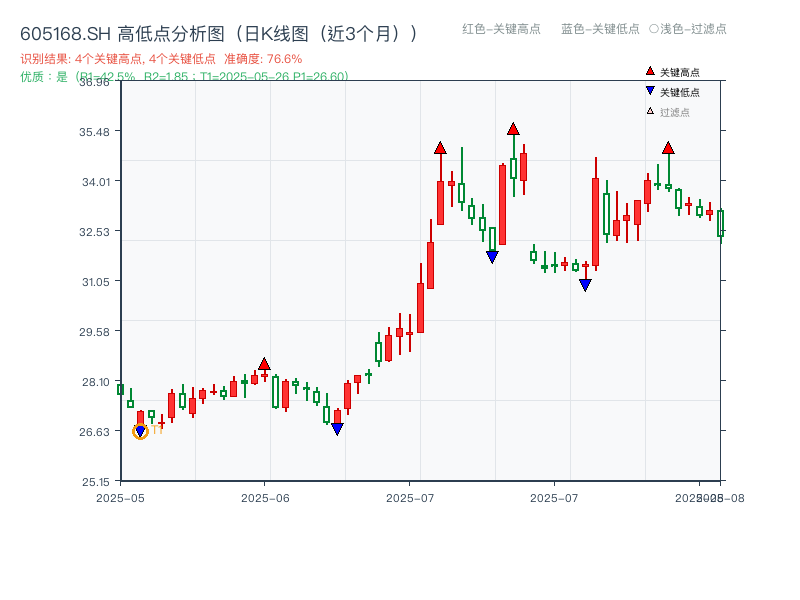Click the rightmost red high-point triangle near 34.9
The height and width of the screenshot is (600, 800).
pyautogui.click(x=667, y=147)
